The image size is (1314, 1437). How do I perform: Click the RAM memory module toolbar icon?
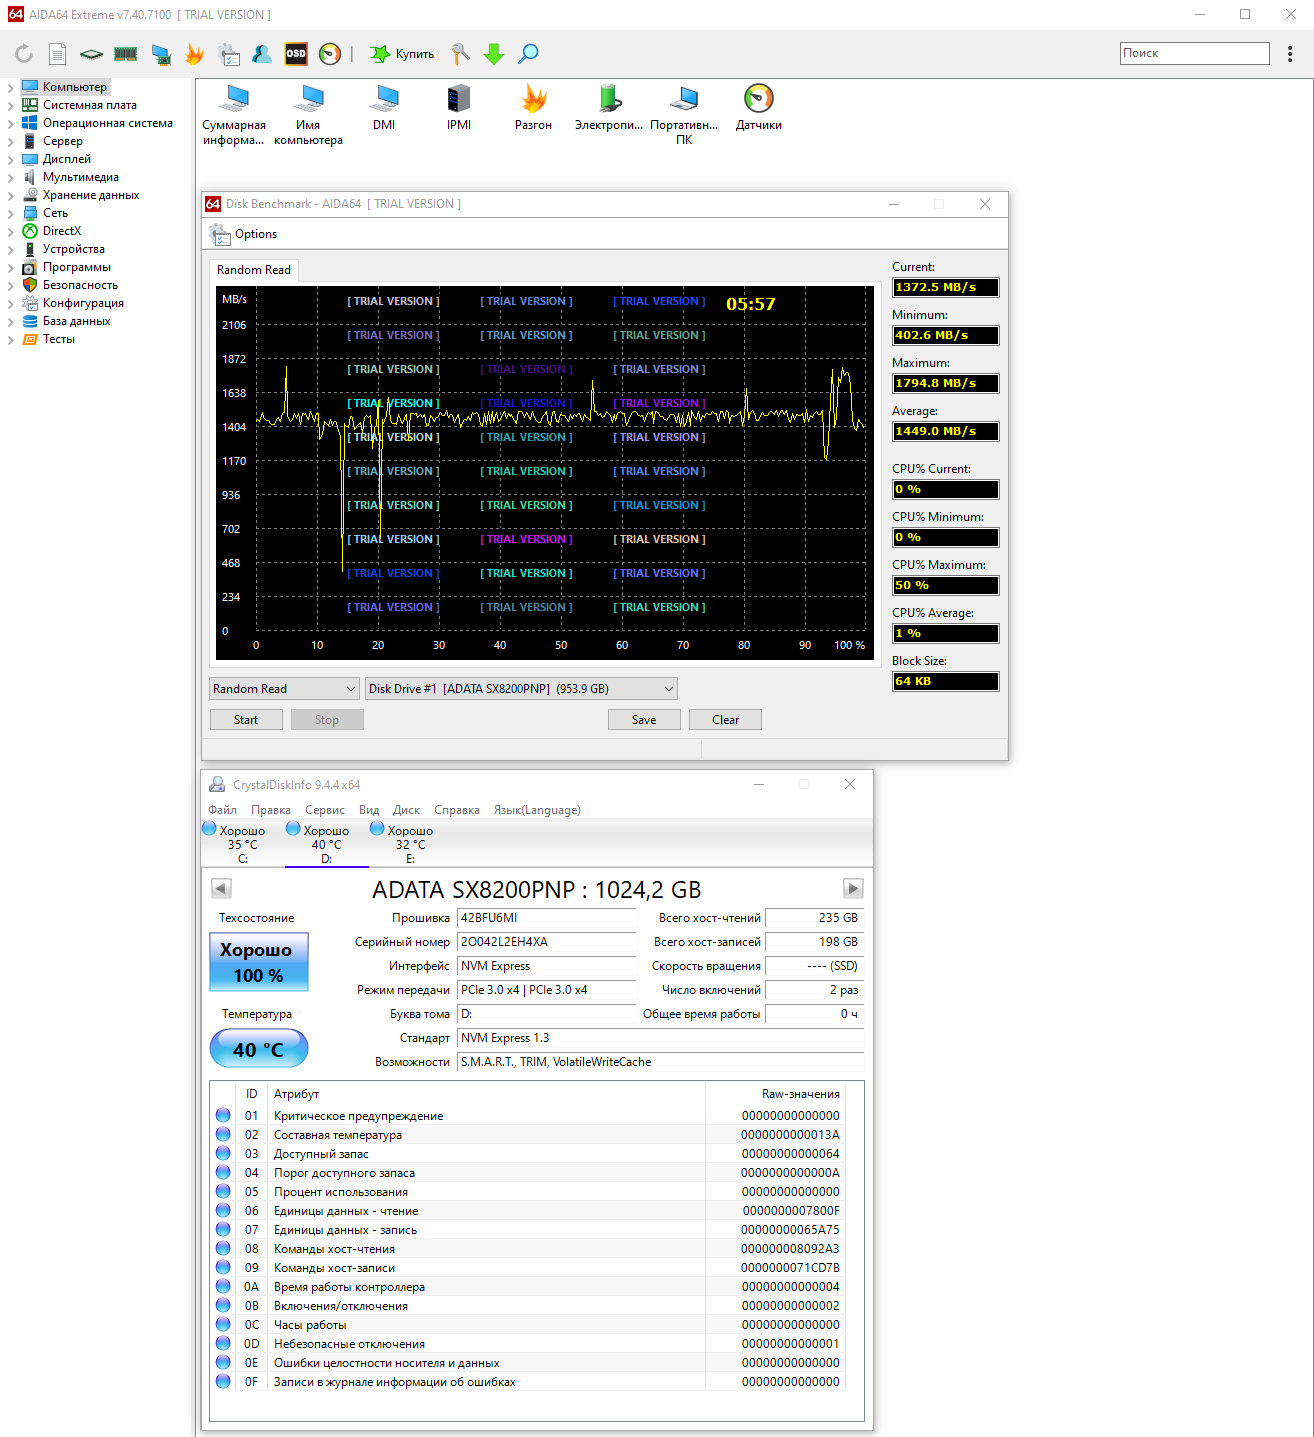(125, 54)
